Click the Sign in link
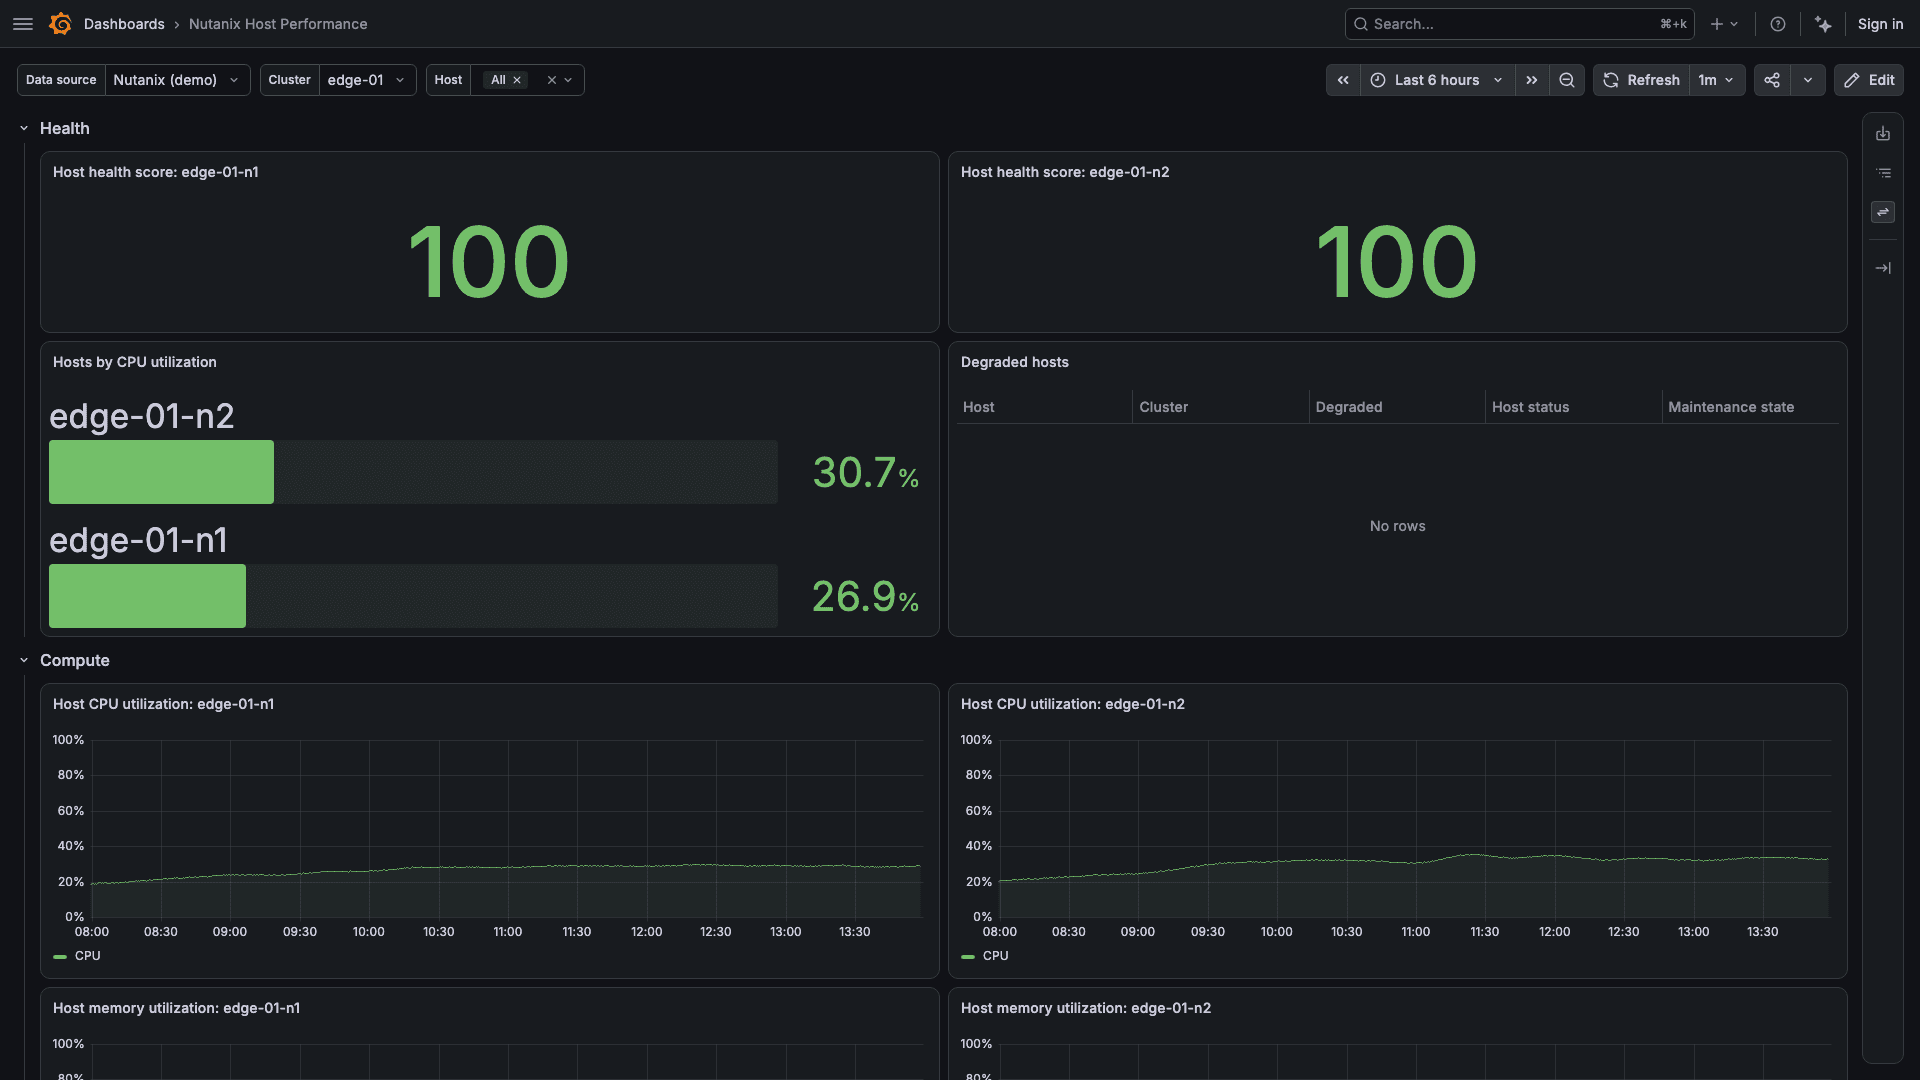Image resolution: width=1920 pixels, height=1080 pixels. tap(1880, 24)
